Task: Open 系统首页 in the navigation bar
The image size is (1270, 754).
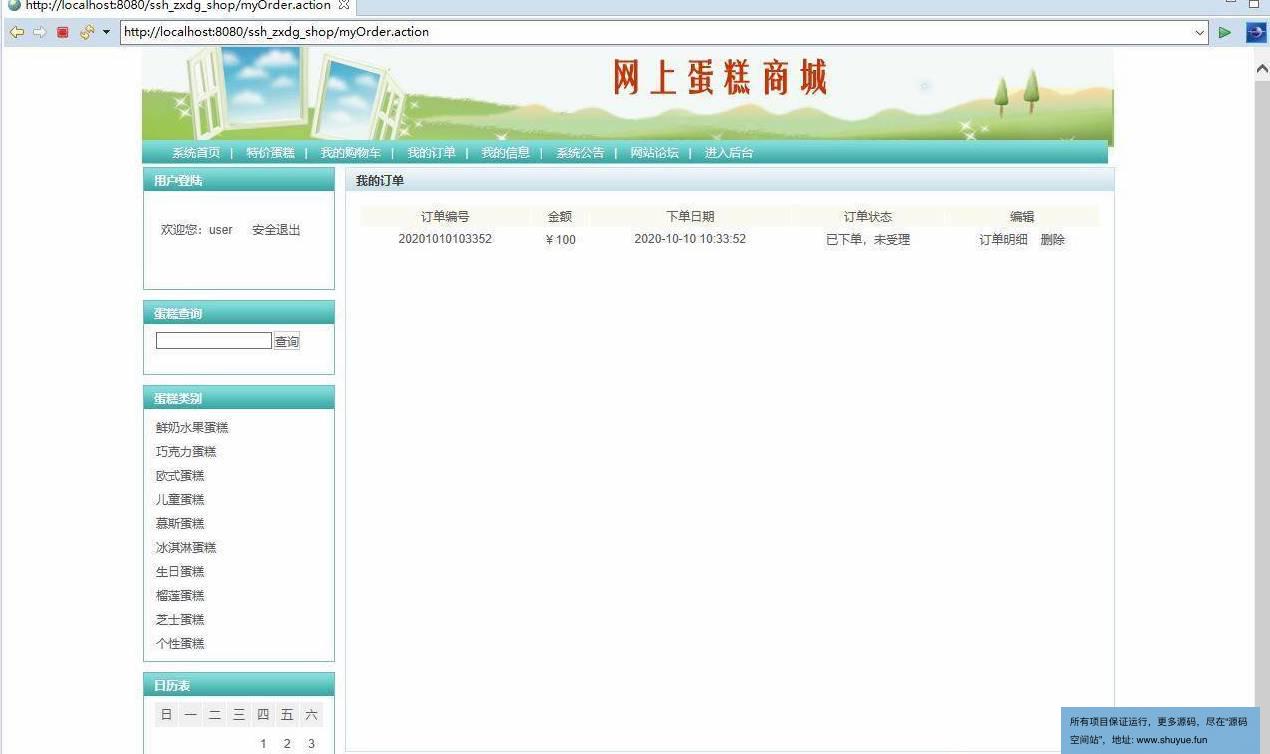Action: click(196, 153)
